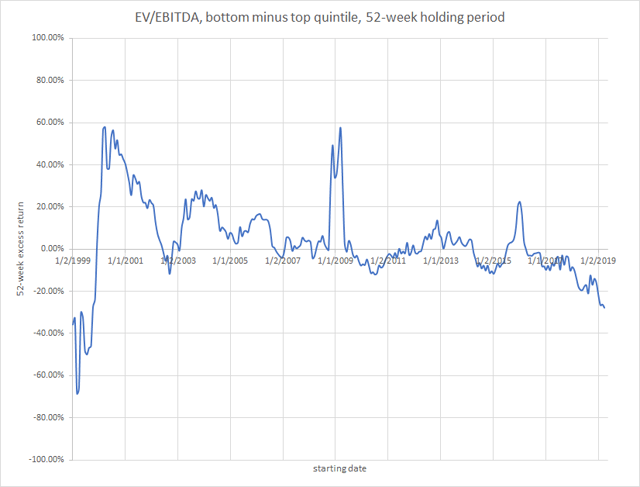Click the 60.00% y-axis tick label
The height and width of the screenshot is (487, 640).
[48, 122]
